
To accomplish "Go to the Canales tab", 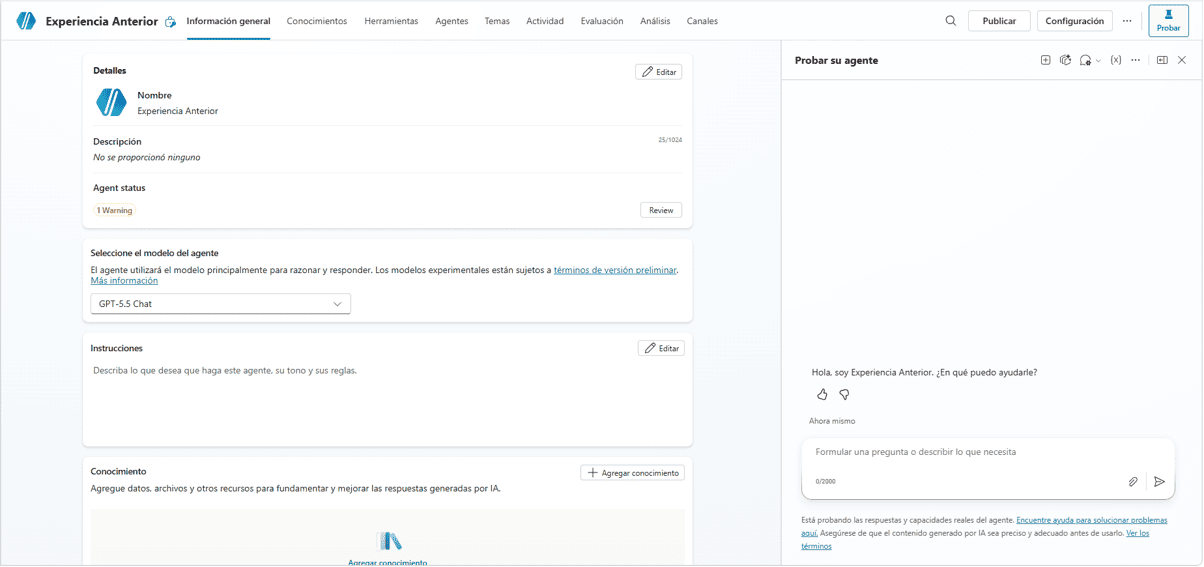I will [x=702, y=21].
